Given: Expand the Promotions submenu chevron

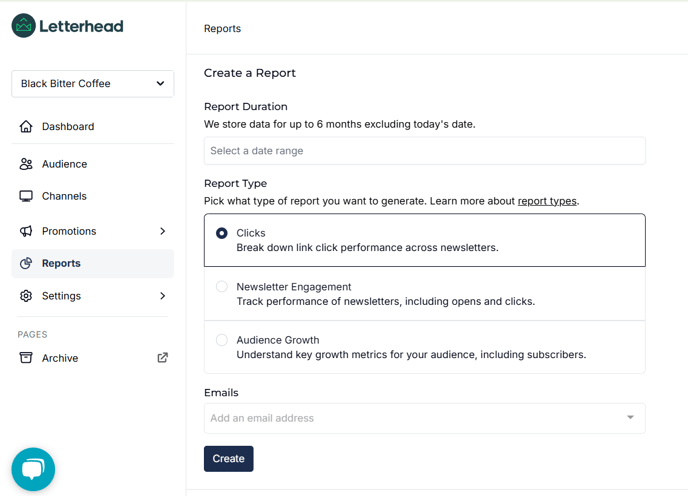Looking at the screenshot, I should (x=162, y=231).
